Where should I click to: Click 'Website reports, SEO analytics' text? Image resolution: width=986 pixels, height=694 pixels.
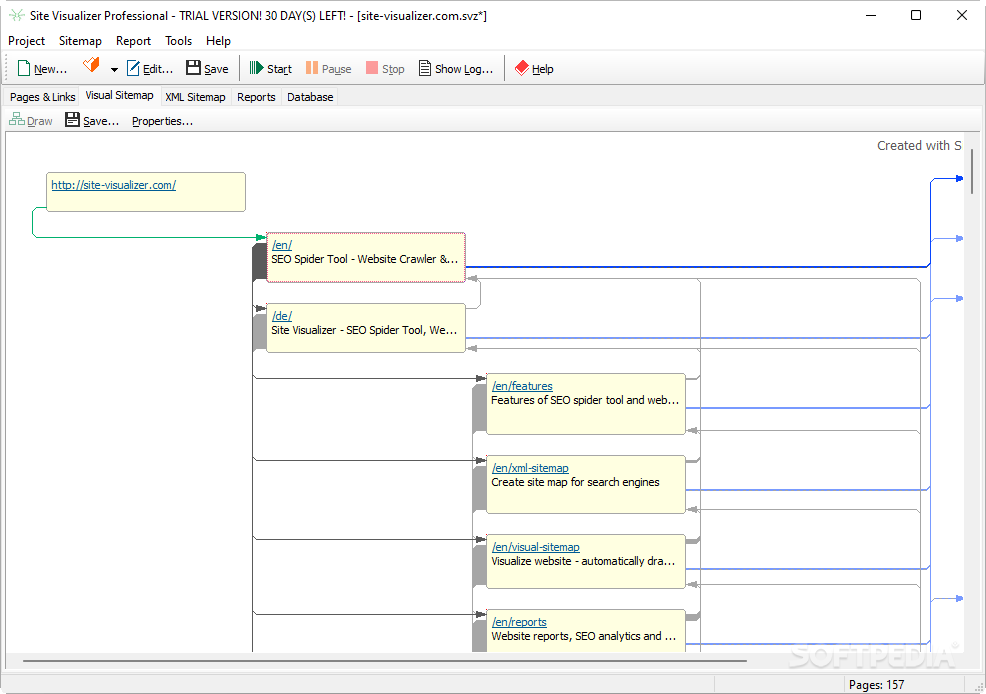584,636
